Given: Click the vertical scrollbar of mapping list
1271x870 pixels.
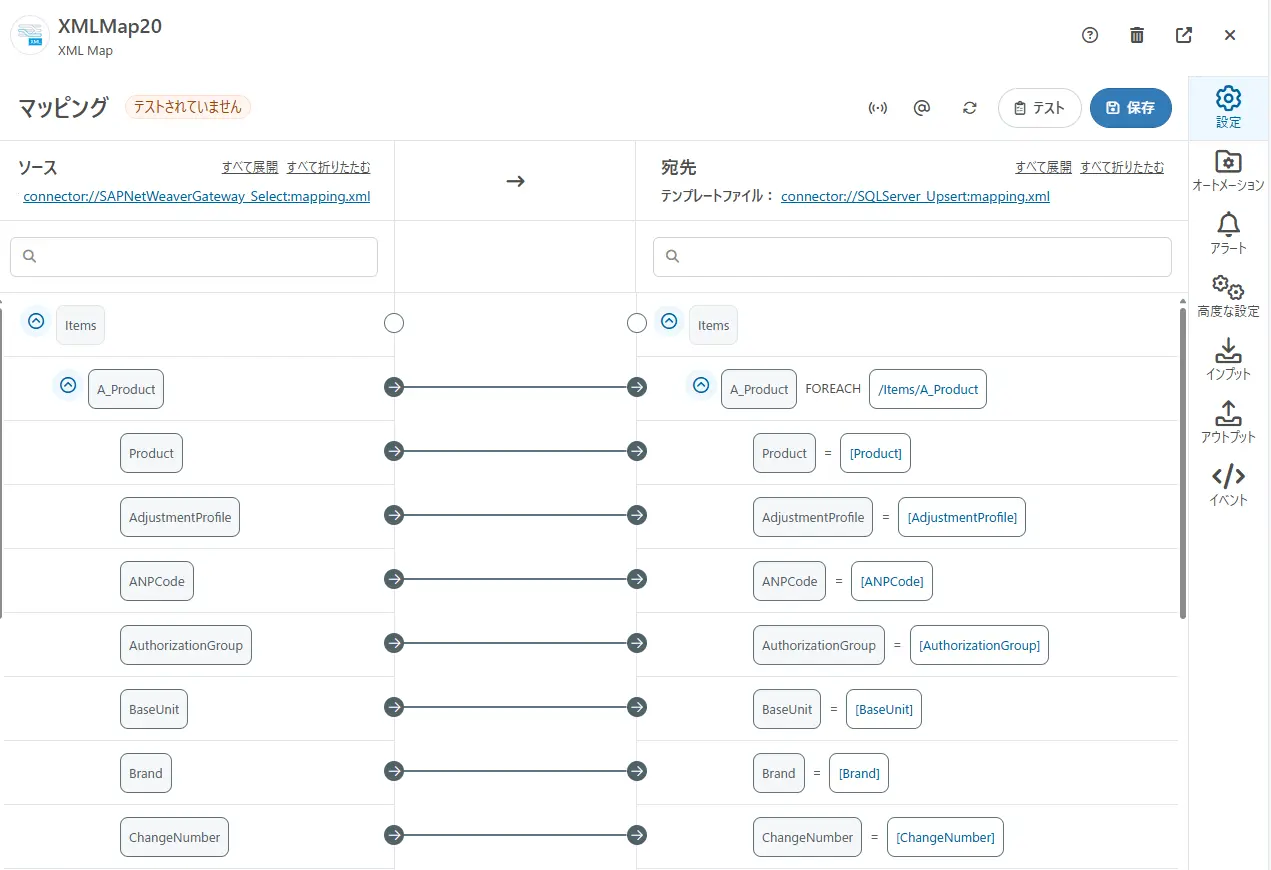Looking at the screenshot, I should (x=1183, y=460).
